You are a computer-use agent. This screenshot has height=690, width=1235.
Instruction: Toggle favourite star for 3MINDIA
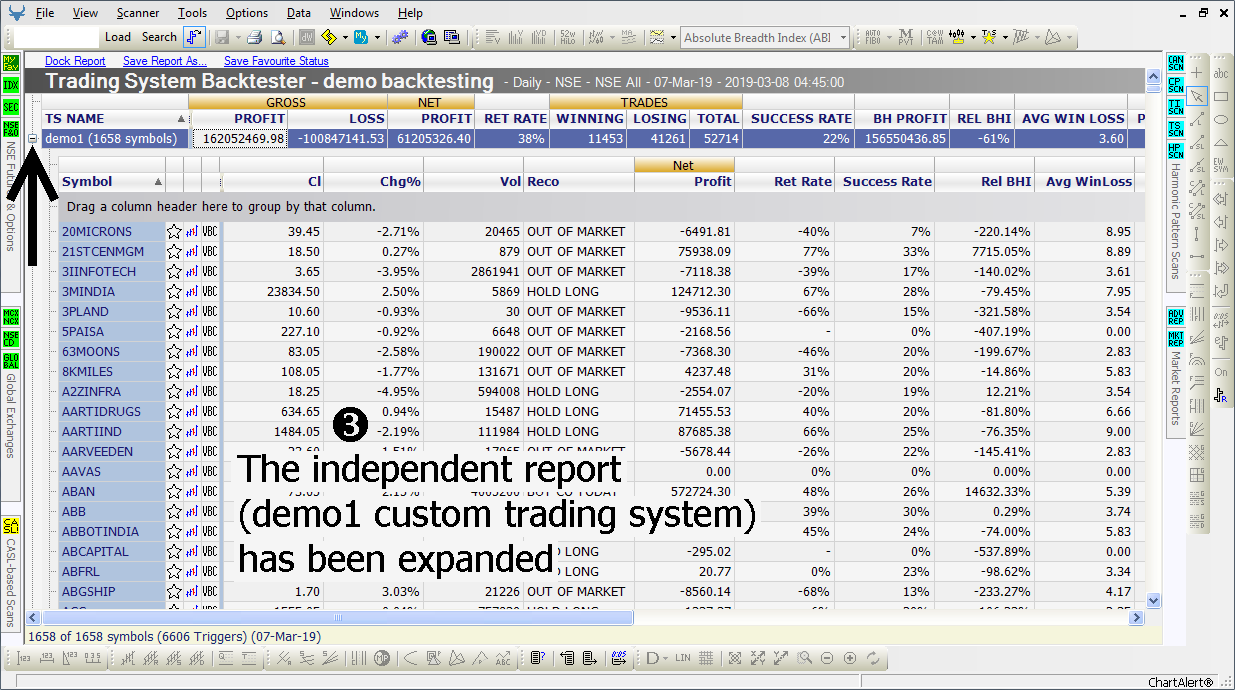pos(174,291)
